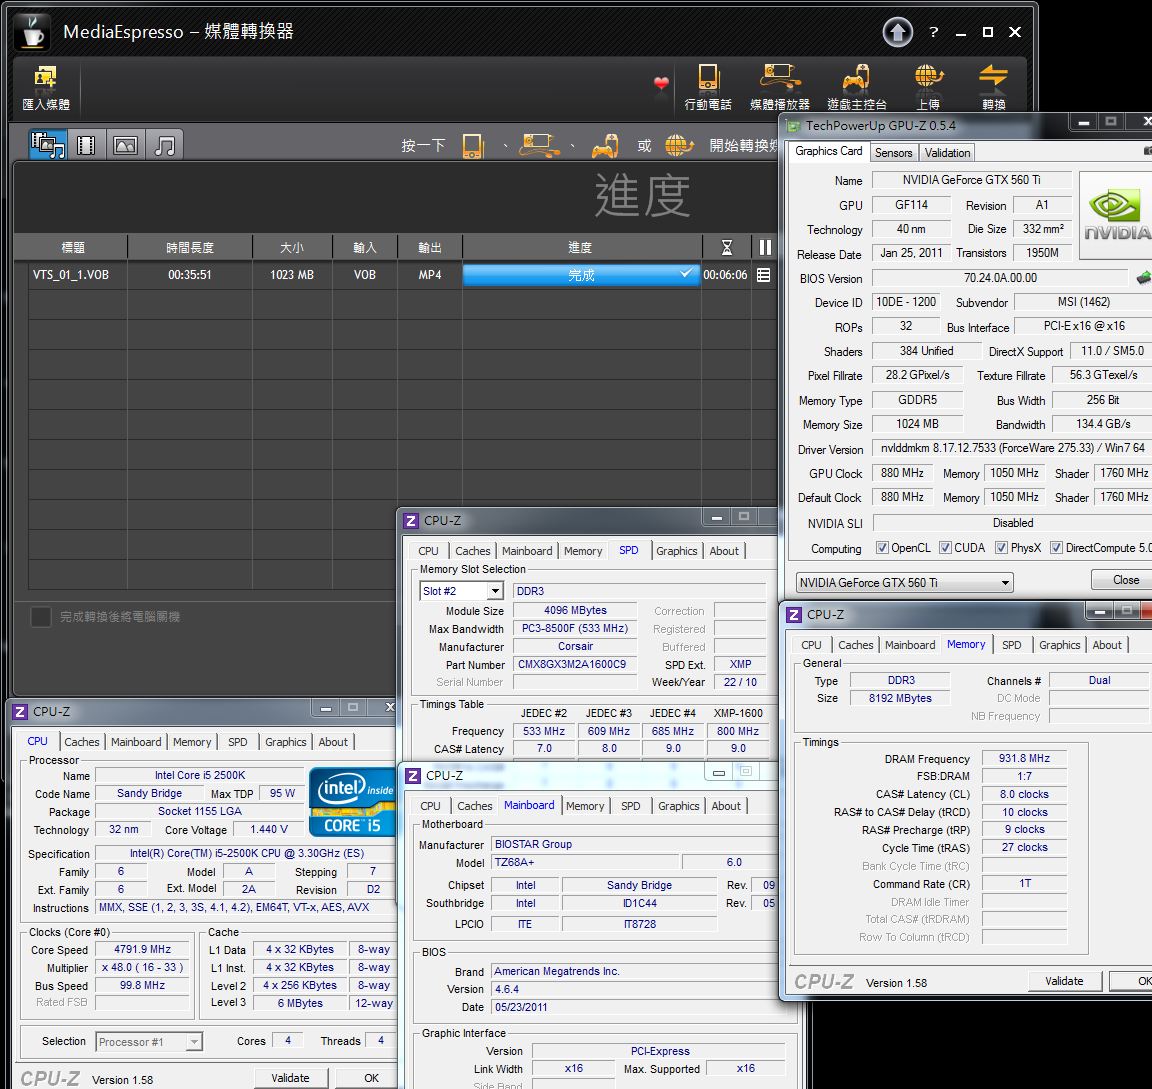Filter by video film-strip icon
1152x1089 pixels.
point(86,145)
